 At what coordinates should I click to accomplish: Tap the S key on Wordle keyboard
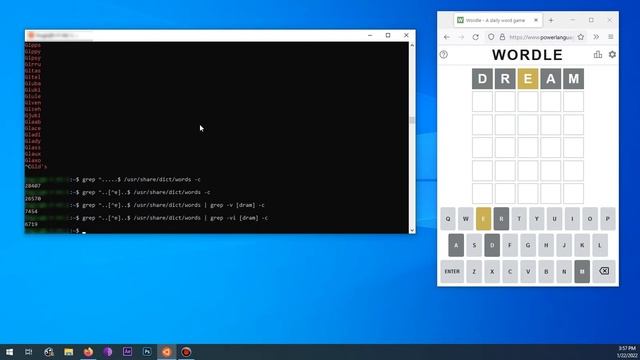(x=474, y=245)
